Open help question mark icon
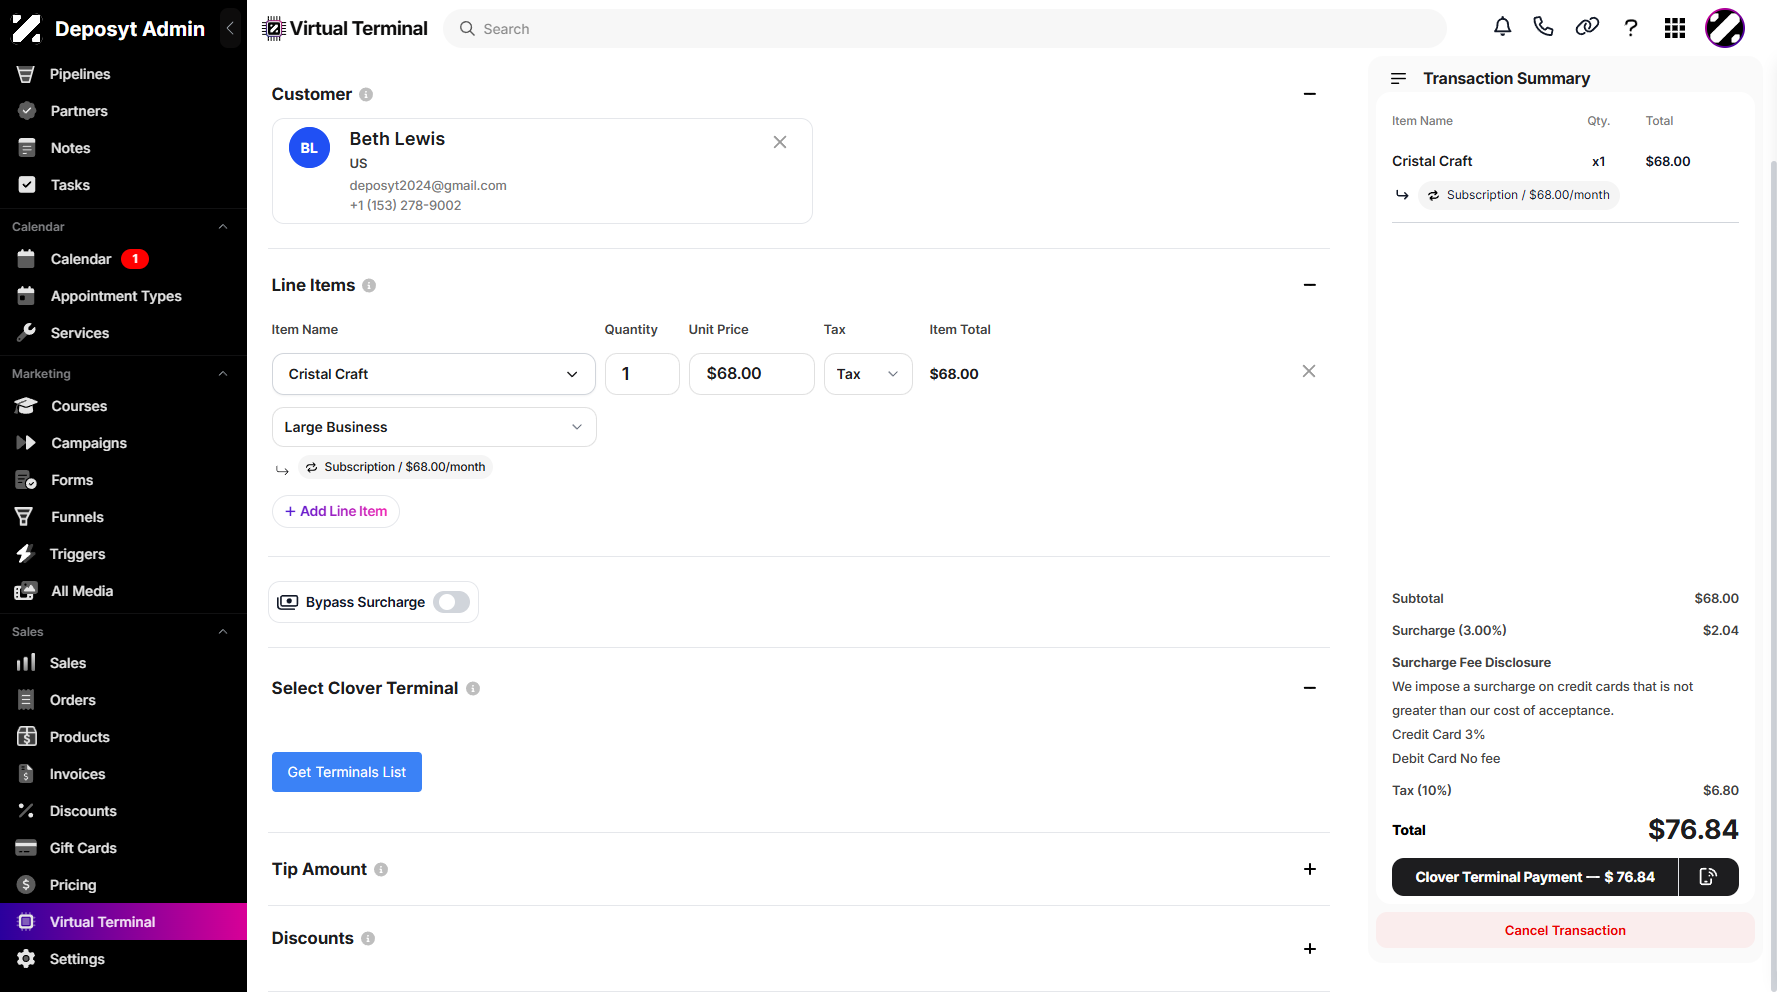Screen dimensions: 1777x992 coord(1631,28)
